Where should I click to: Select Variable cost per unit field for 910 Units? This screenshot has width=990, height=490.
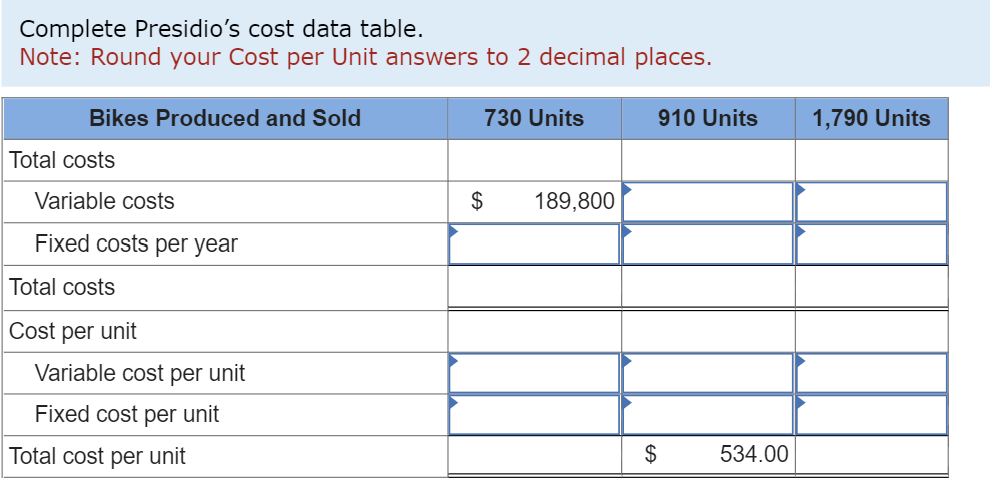(x=708, y=373)
